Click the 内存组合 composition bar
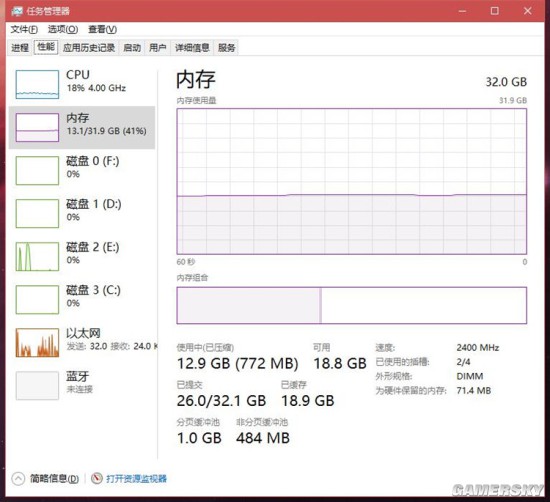The image size is (550, 502). (351, 305)
